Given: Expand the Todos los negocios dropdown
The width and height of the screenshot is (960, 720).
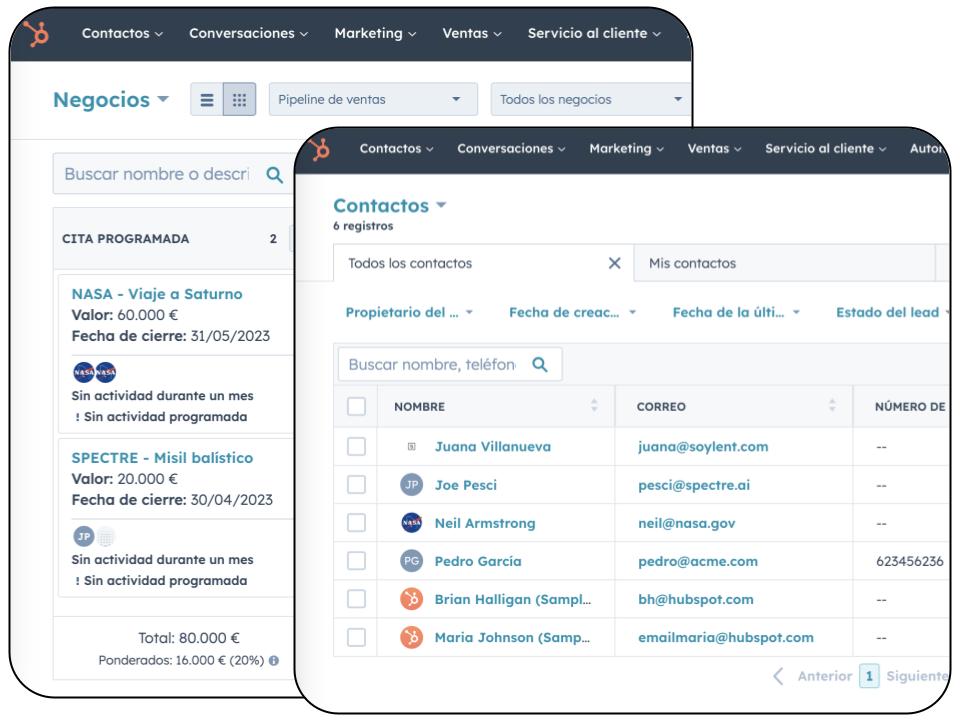Looking at the screenshot, I should [x=590, y=99].
